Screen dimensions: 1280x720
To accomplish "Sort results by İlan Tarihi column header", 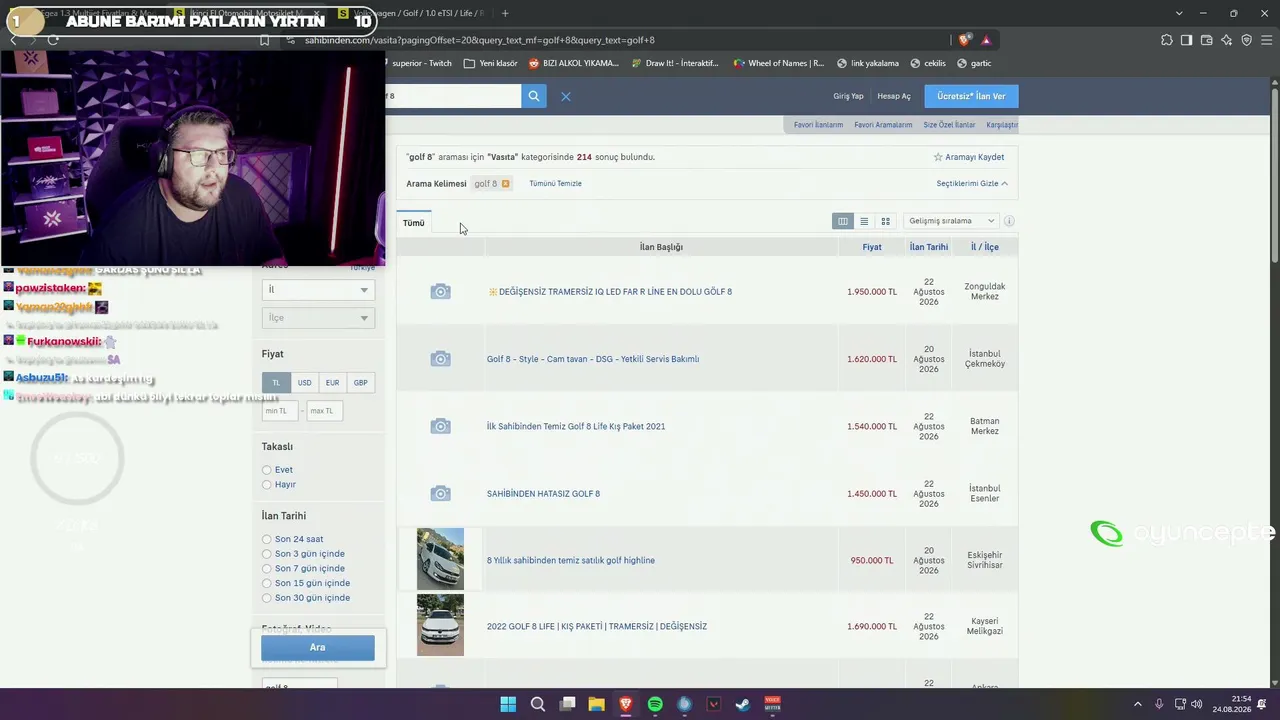I will 929,247.
